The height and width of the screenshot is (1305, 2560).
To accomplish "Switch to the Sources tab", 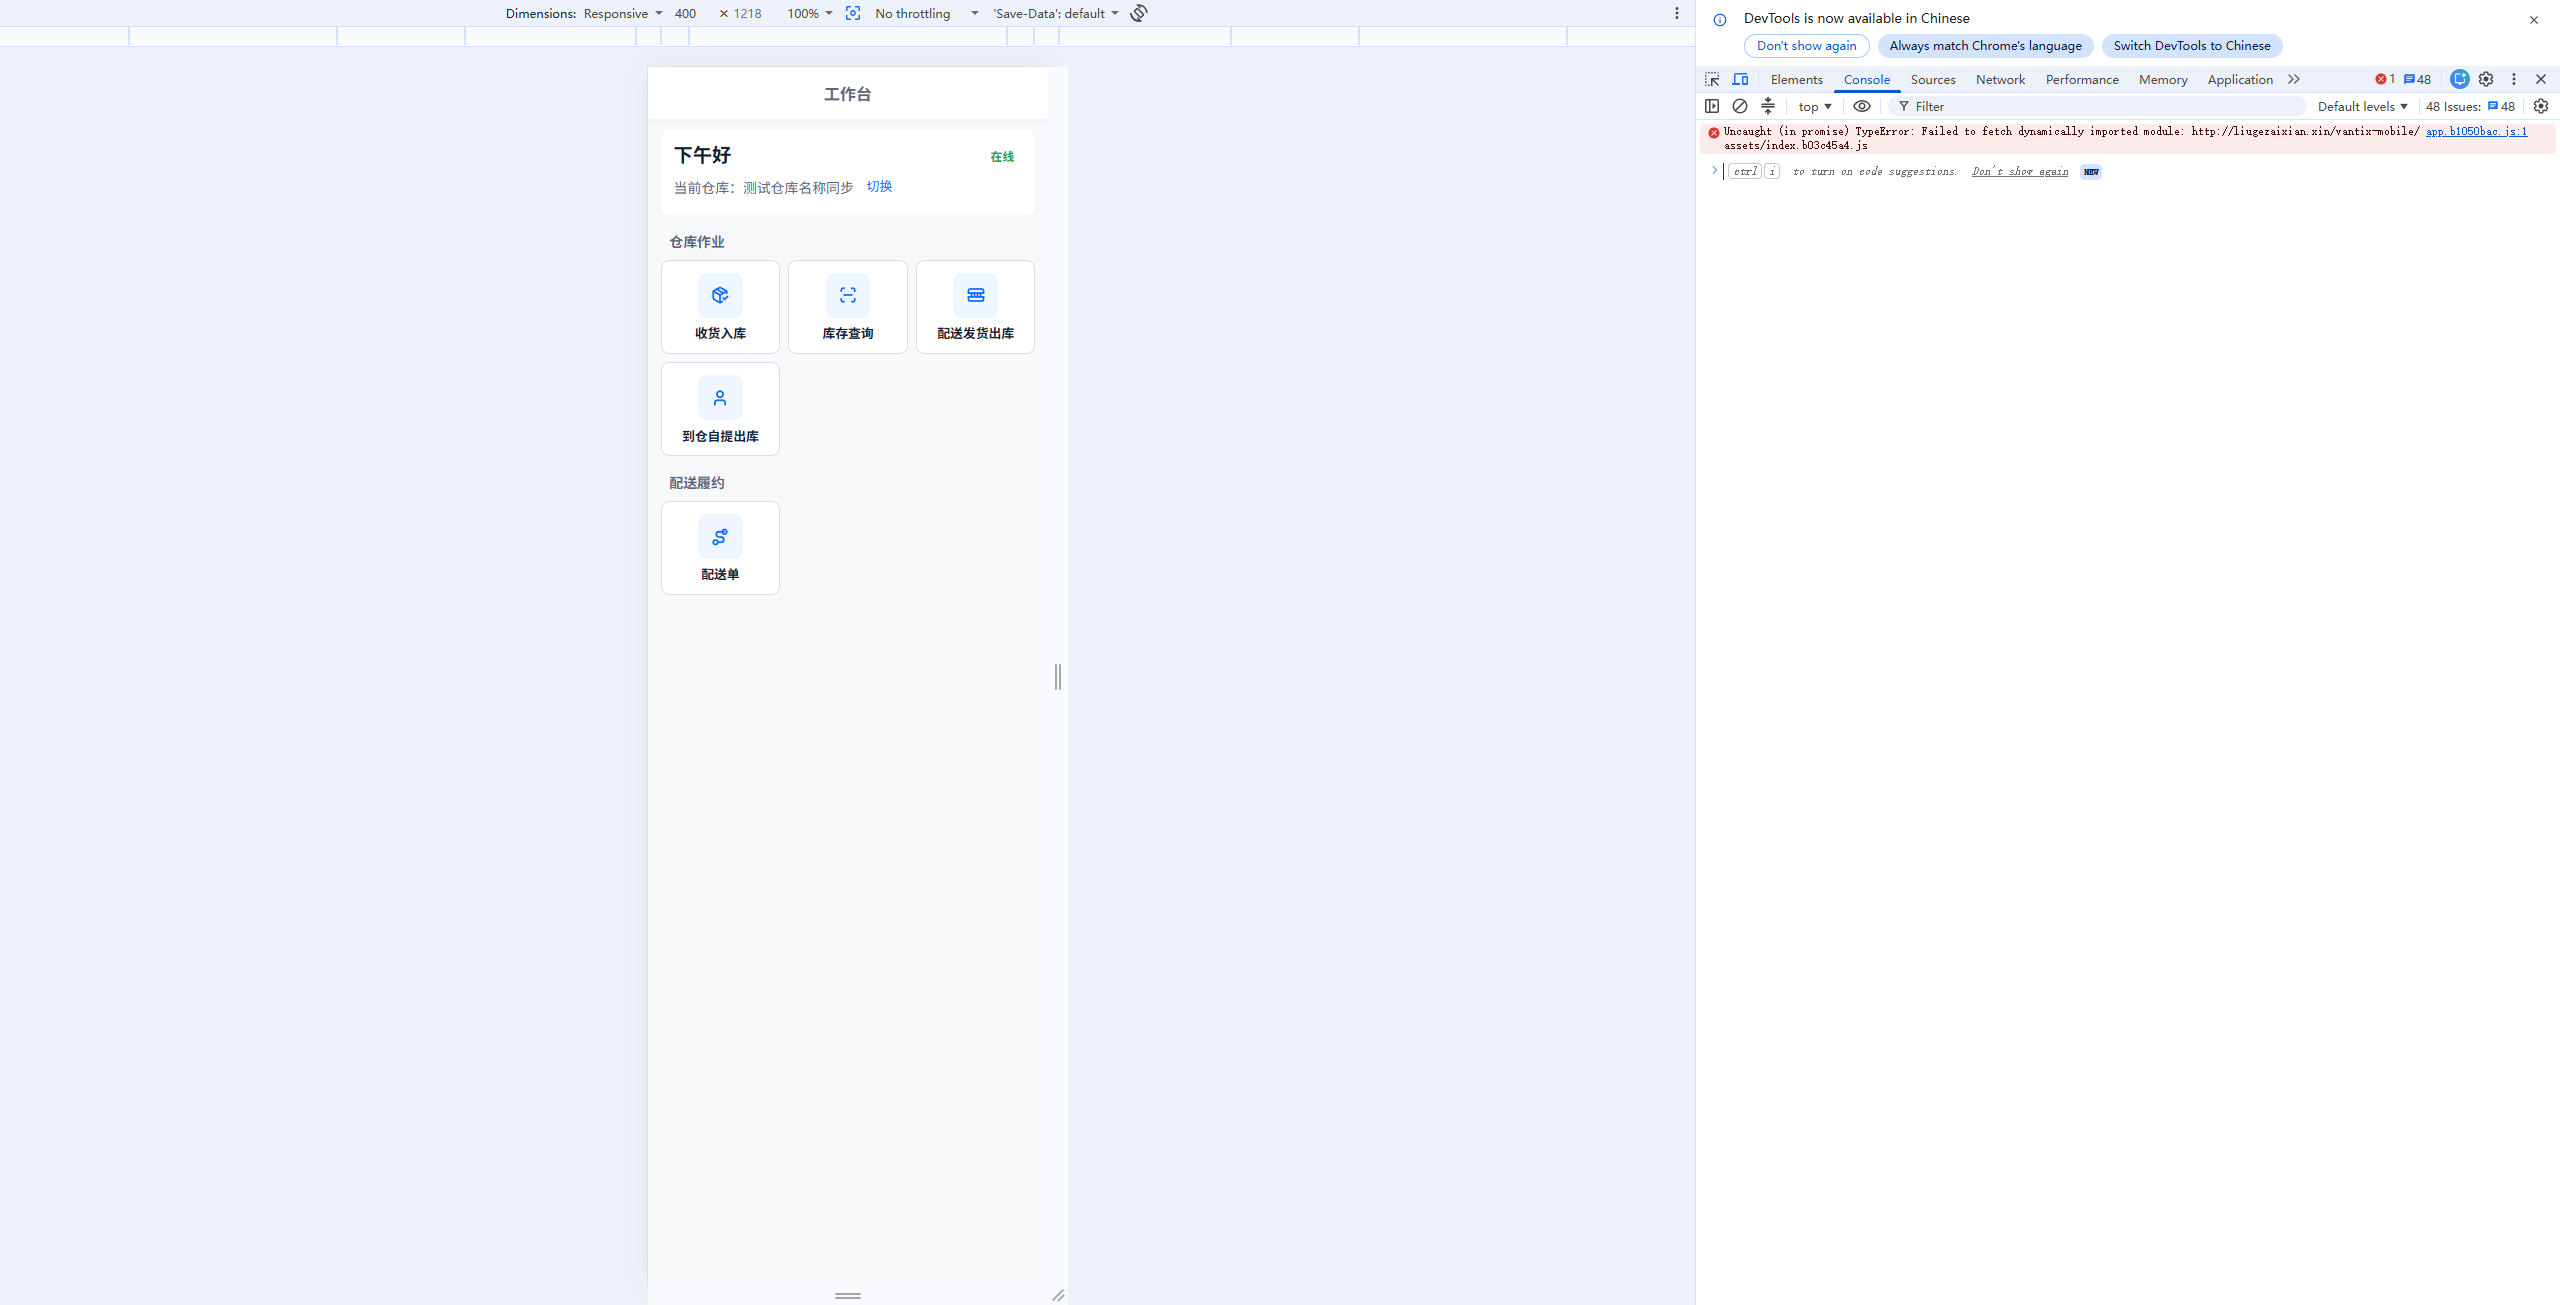I will point(1932,79).
